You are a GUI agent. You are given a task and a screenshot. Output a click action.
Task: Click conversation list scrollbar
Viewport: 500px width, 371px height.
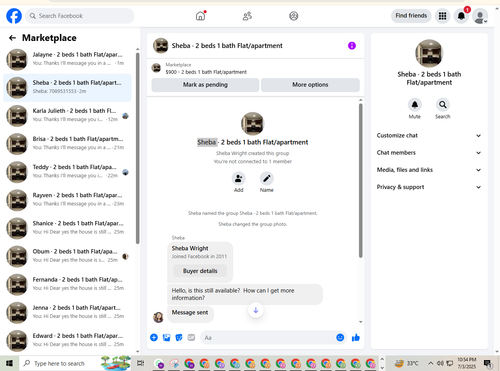click(138, 148)
